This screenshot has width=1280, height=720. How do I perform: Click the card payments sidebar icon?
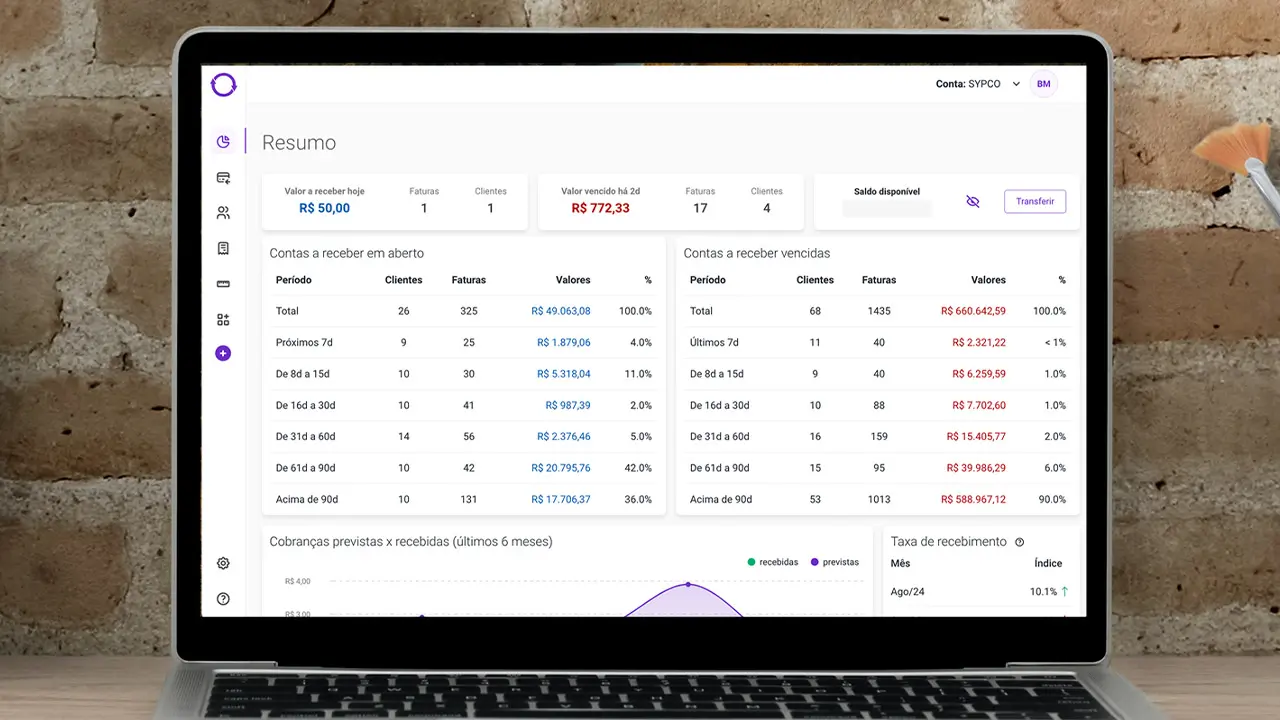click(x=223, y=178)
